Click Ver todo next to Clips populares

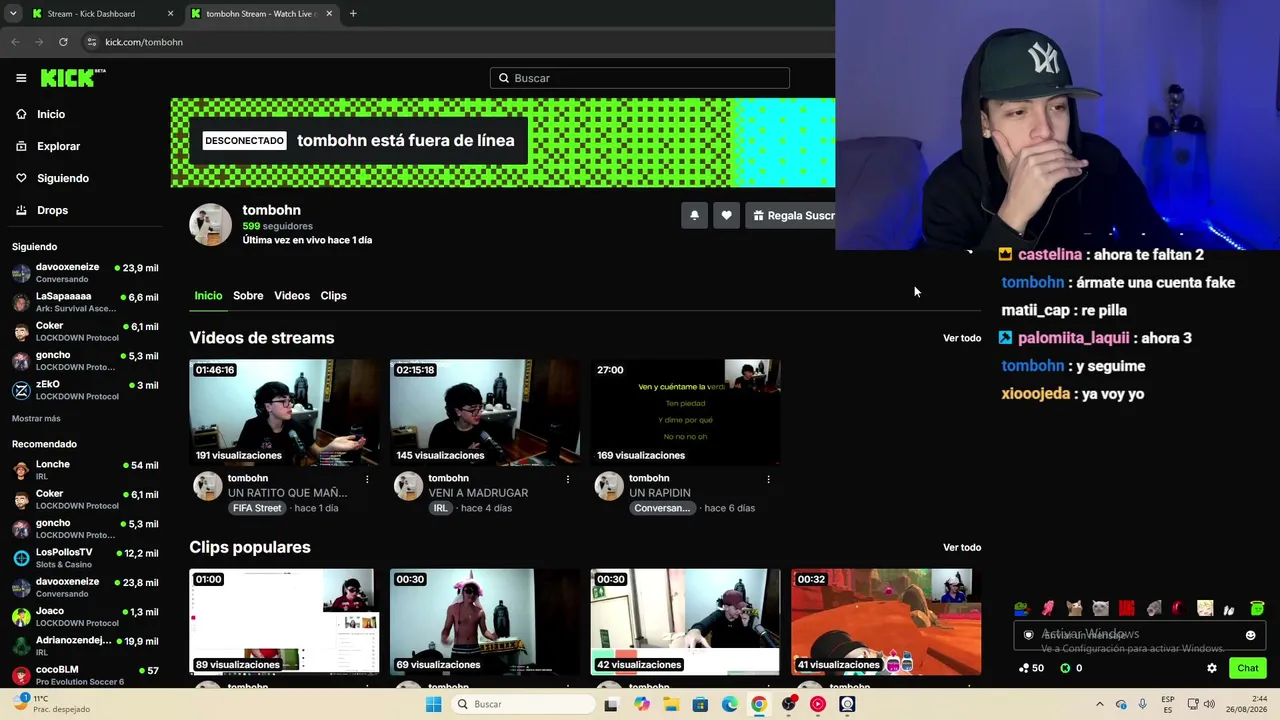(962, 548)
